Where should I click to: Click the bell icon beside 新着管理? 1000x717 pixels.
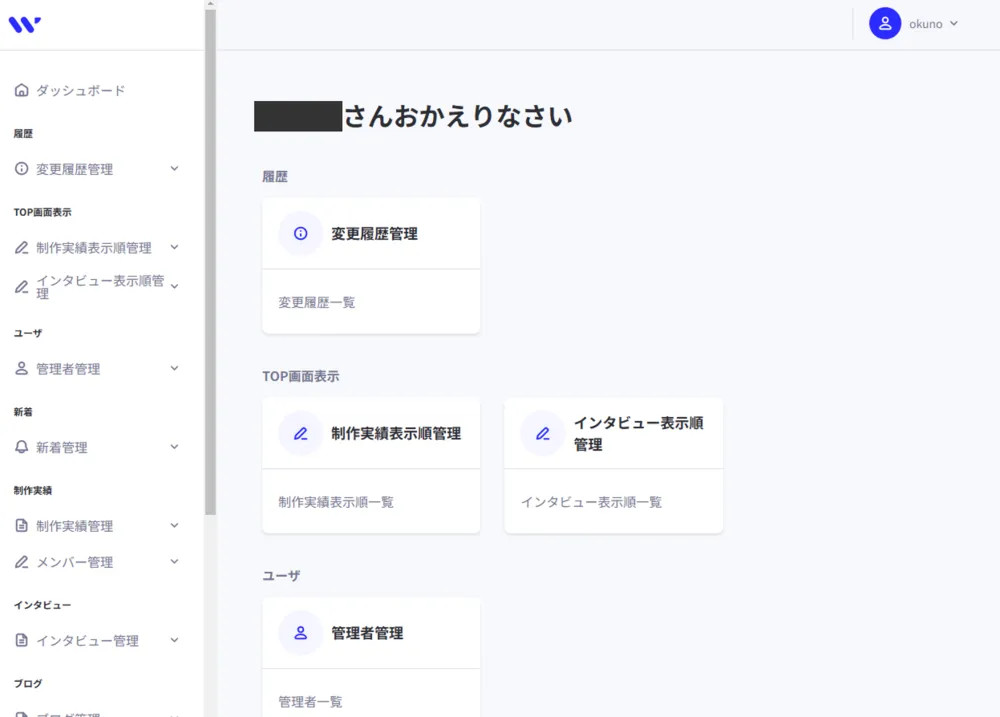click(22, 447)
